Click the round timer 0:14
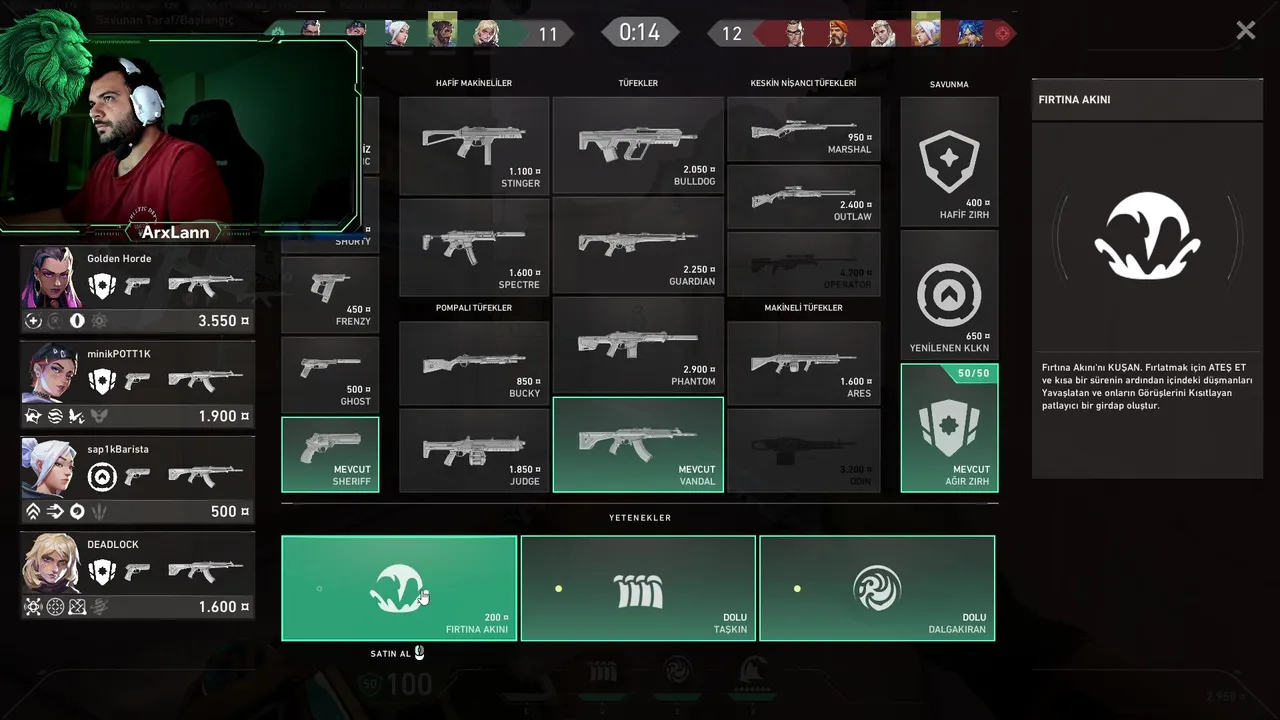1280x720 pixels. 639,32
